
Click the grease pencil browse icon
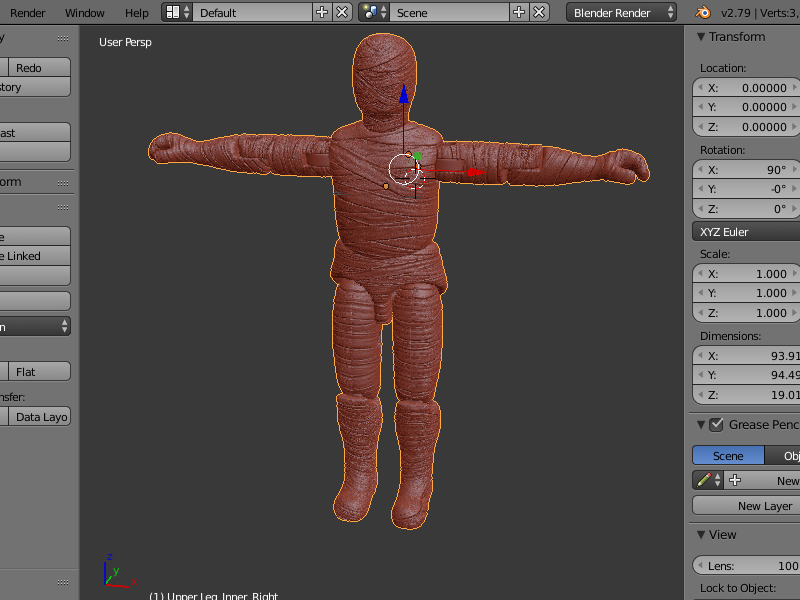[x=709, y=481]
